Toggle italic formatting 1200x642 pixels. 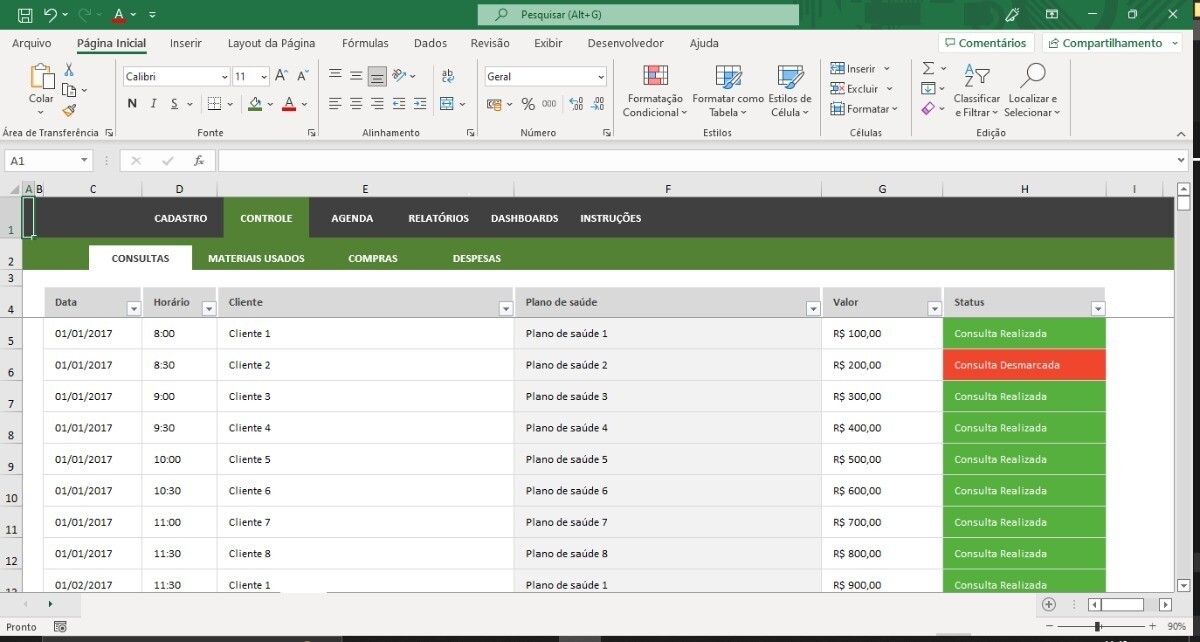click(153, 104)
